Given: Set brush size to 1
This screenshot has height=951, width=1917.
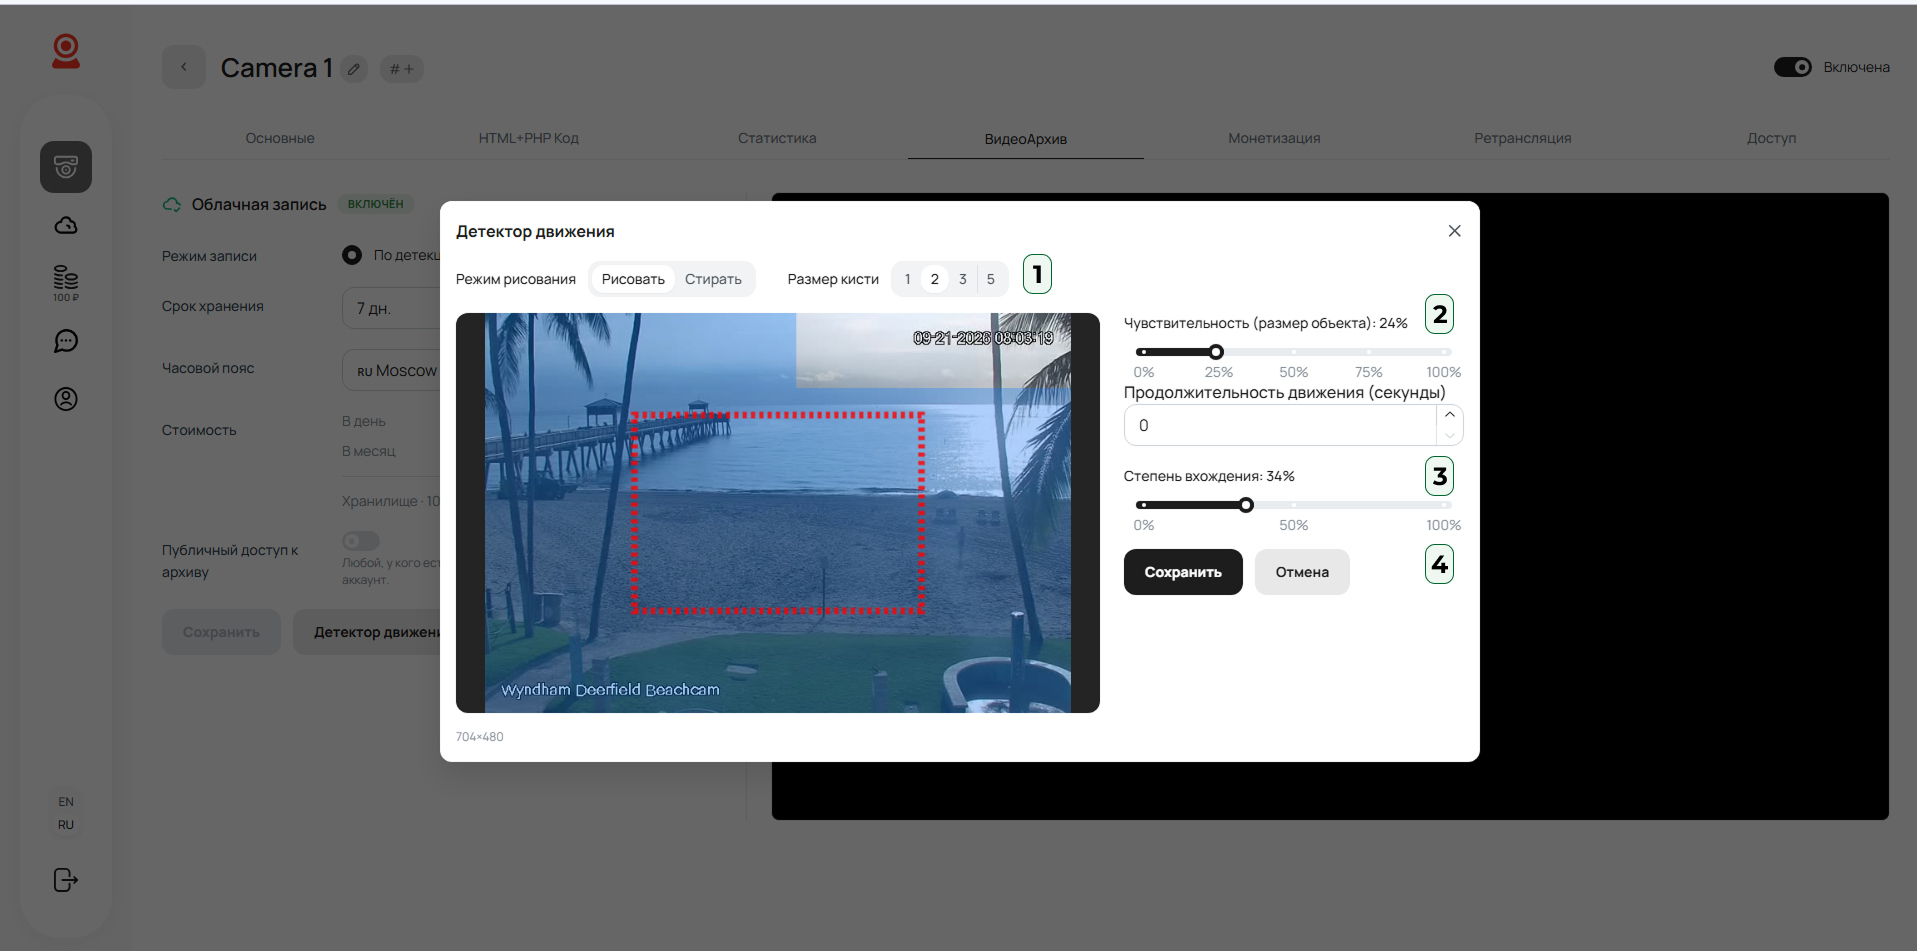Looking at the screenshot, I should (x=907, y=279).
